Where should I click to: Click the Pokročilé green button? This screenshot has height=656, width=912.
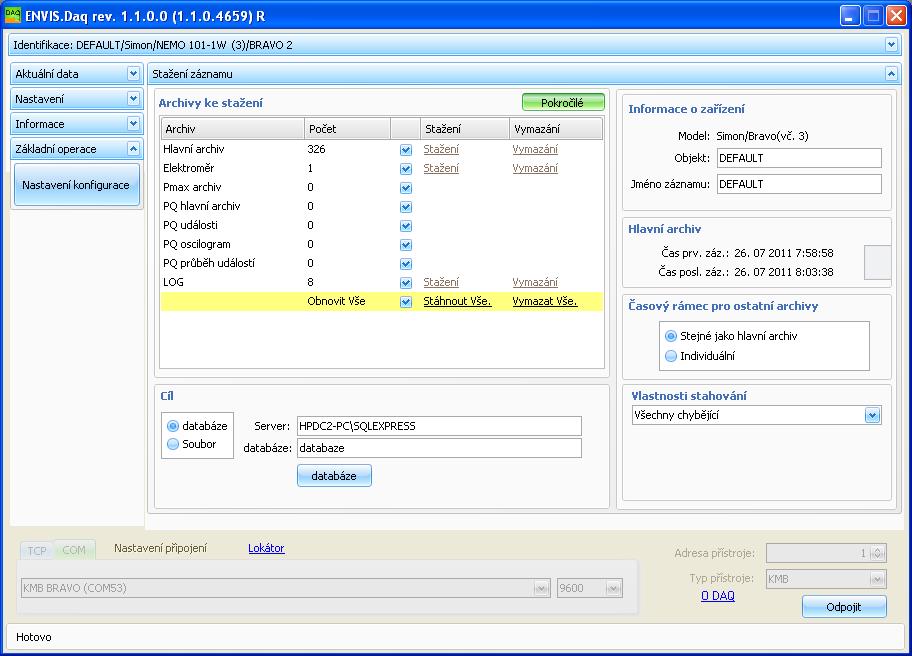[x=563, y=102]
